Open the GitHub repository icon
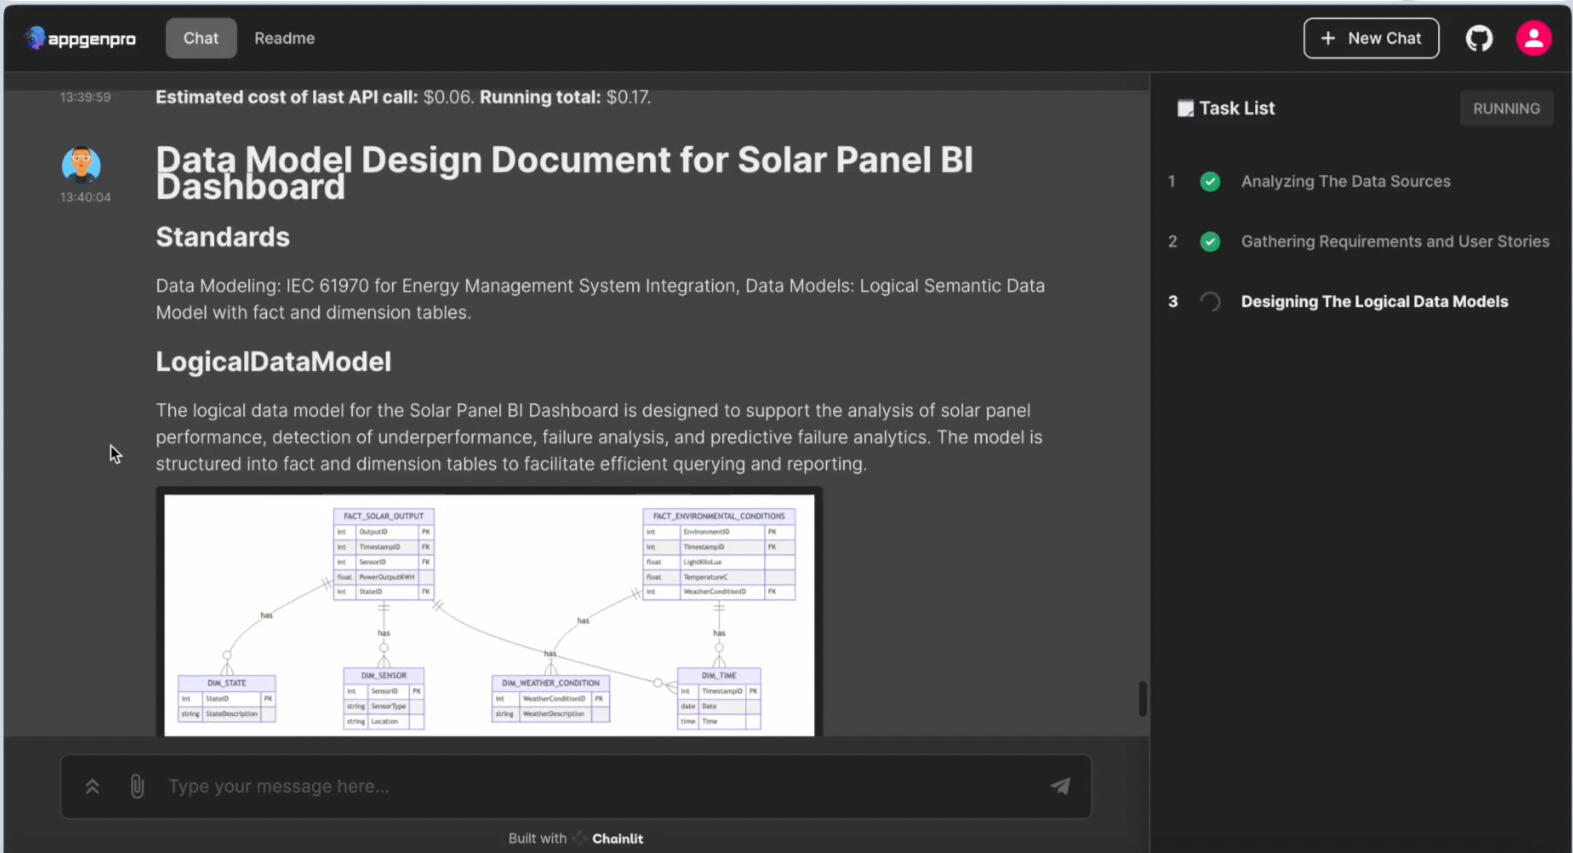Screen dimensions: 1573x853 point(1479,39)
